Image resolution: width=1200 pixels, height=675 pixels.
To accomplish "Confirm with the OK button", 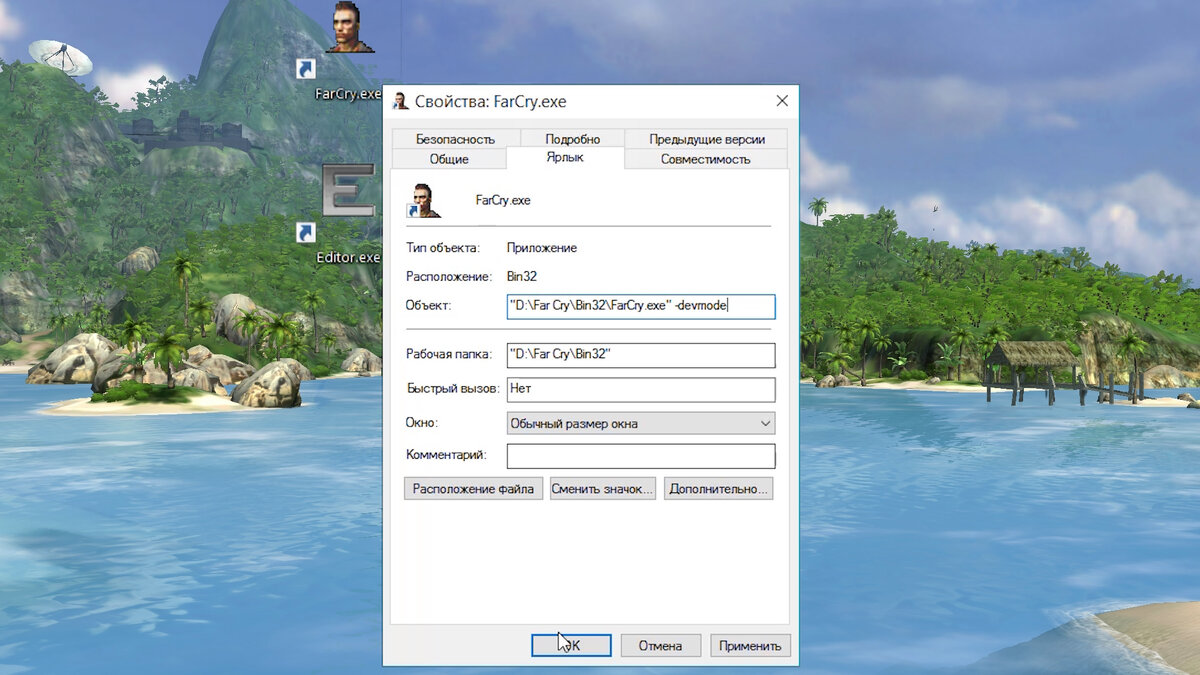I will 571,645.
